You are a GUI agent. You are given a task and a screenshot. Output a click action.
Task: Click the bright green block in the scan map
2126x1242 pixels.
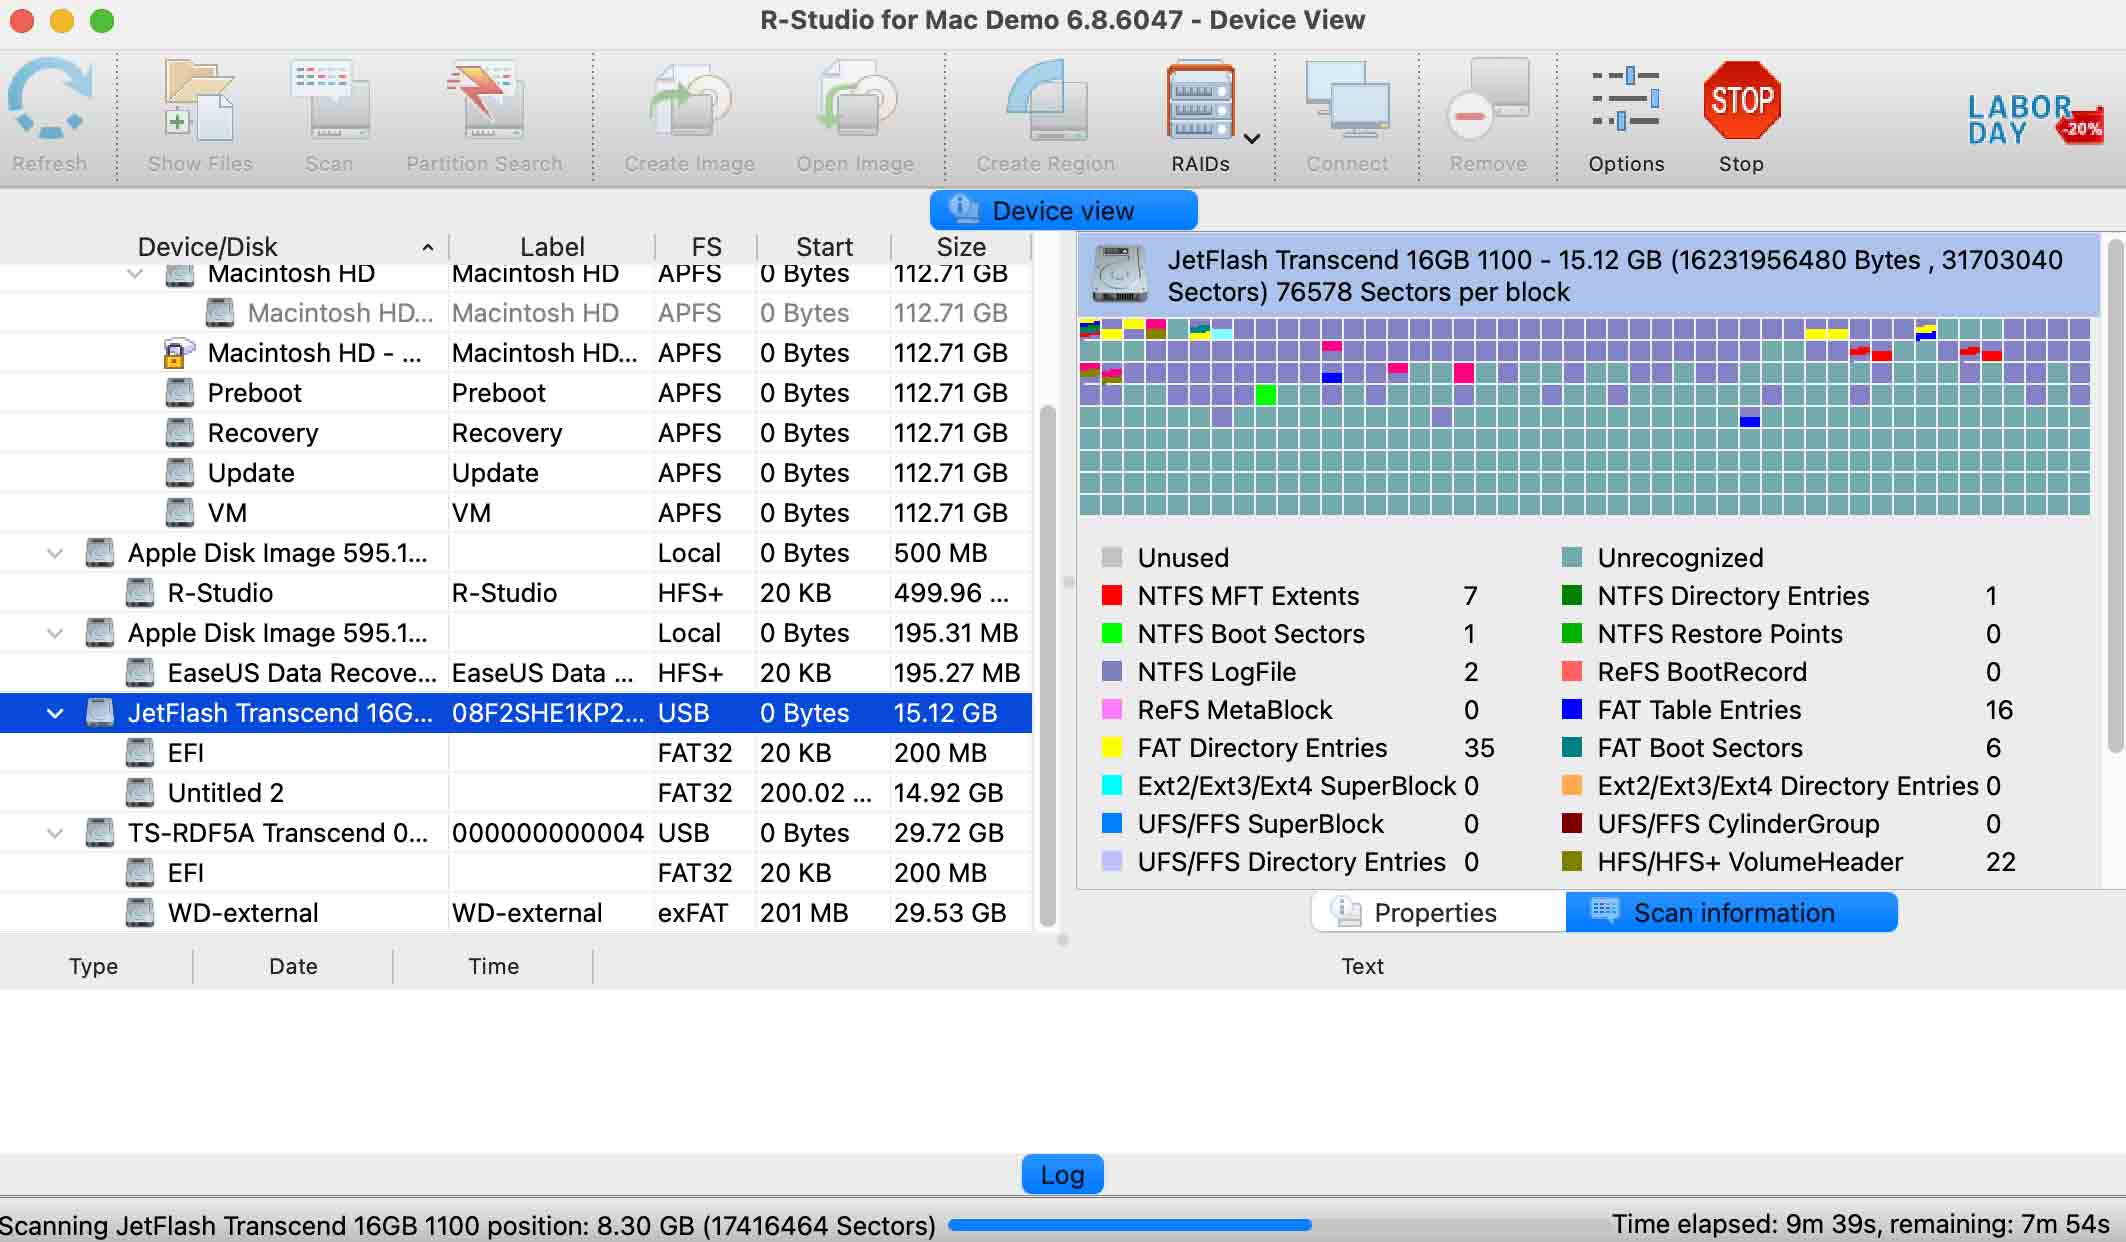pos(1265,394)
